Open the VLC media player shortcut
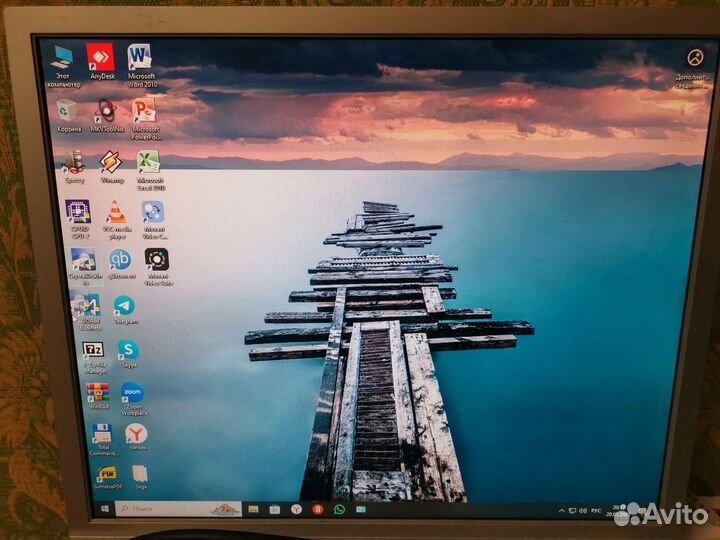This screenshot has width=720, height=540. coord(117,213)
